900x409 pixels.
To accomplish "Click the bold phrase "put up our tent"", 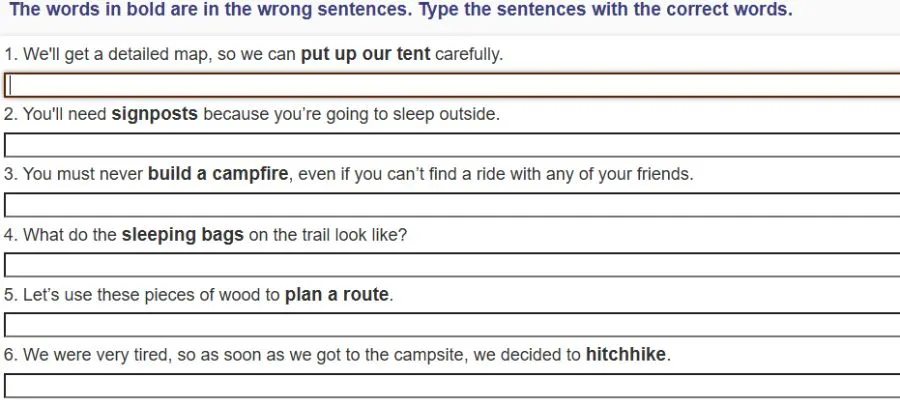I will (365, 54).
